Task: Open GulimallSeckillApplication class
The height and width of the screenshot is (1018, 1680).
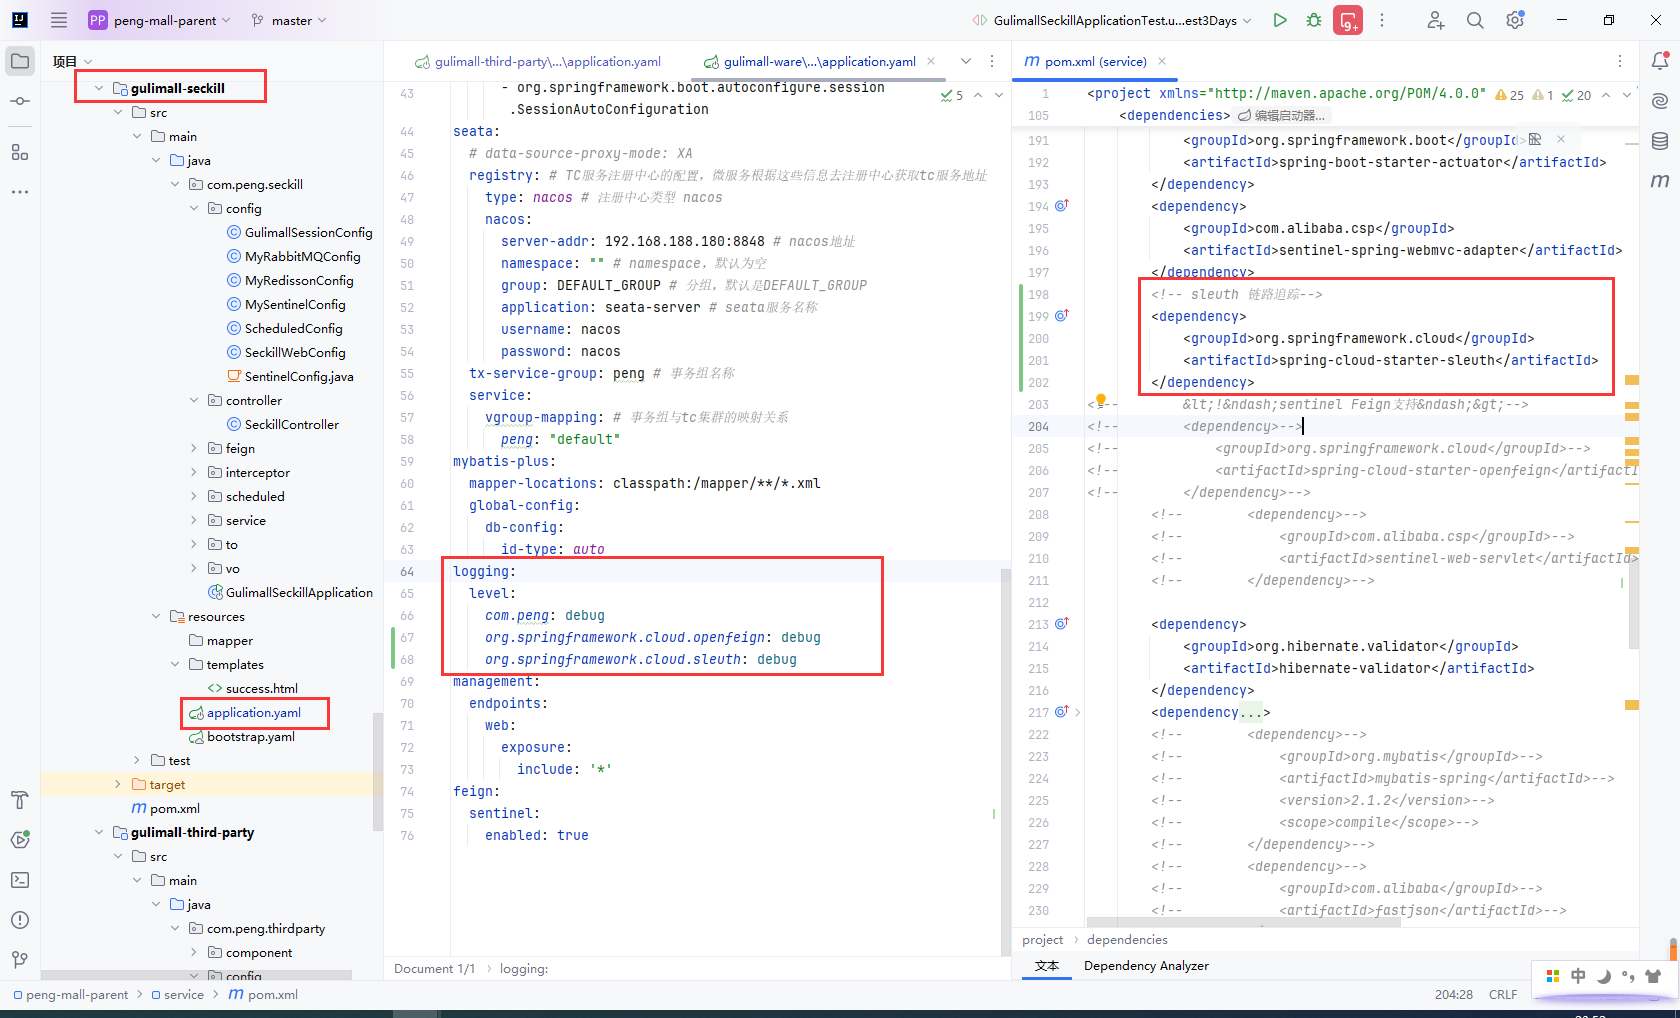Action: pyautogui.click(x=299, y=592)
